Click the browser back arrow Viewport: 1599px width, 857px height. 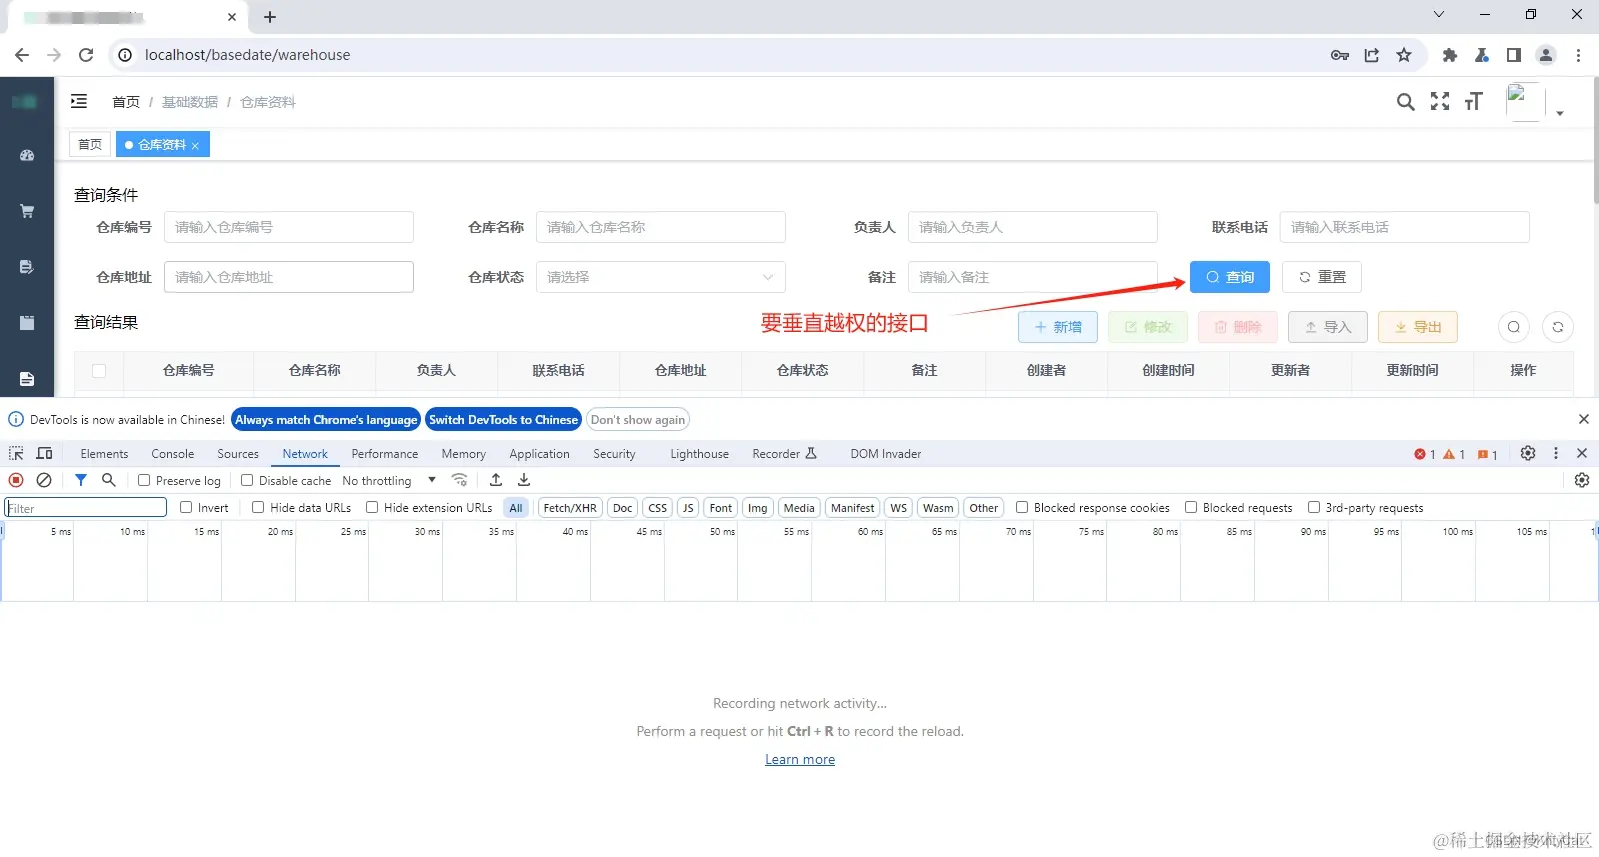(x=22, y=55)
